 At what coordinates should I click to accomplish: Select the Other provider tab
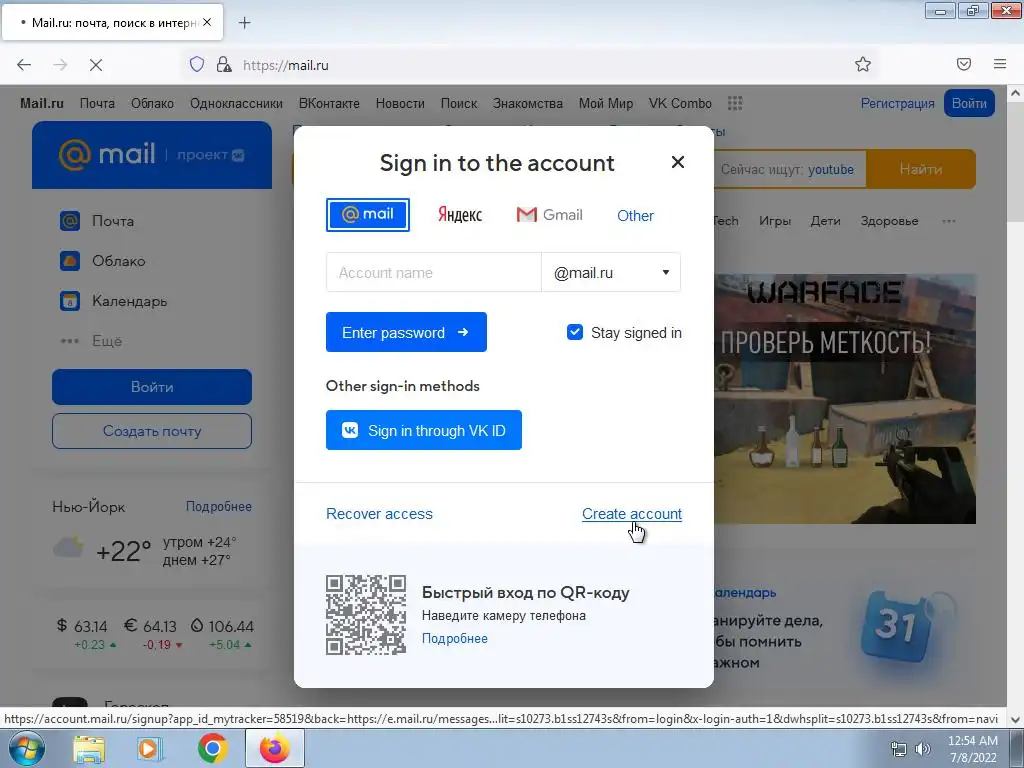pyautogui.click(x=635, y=216)
